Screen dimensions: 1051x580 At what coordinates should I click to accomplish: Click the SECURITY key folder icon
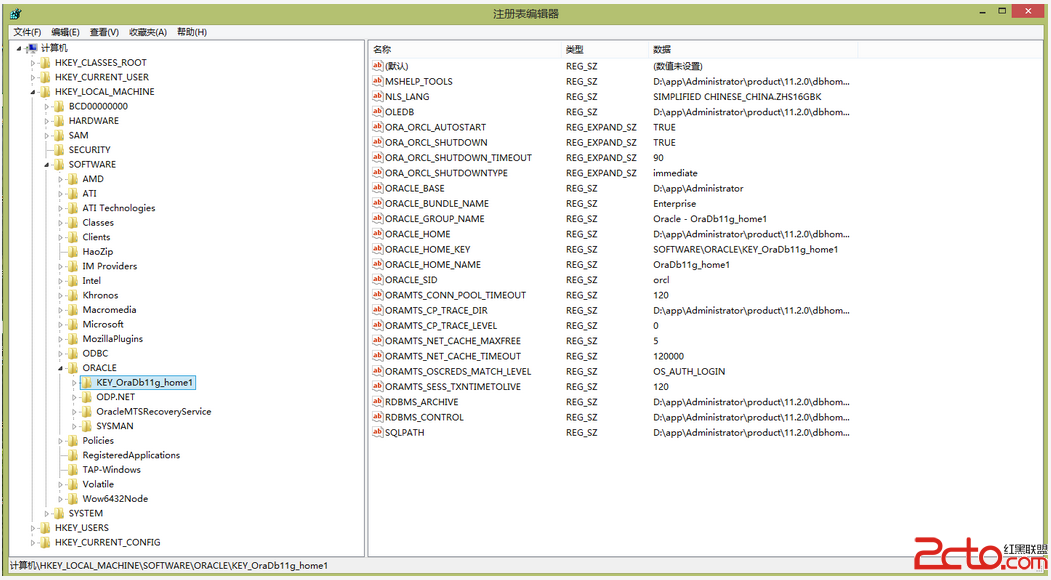(x=59, y=150)
